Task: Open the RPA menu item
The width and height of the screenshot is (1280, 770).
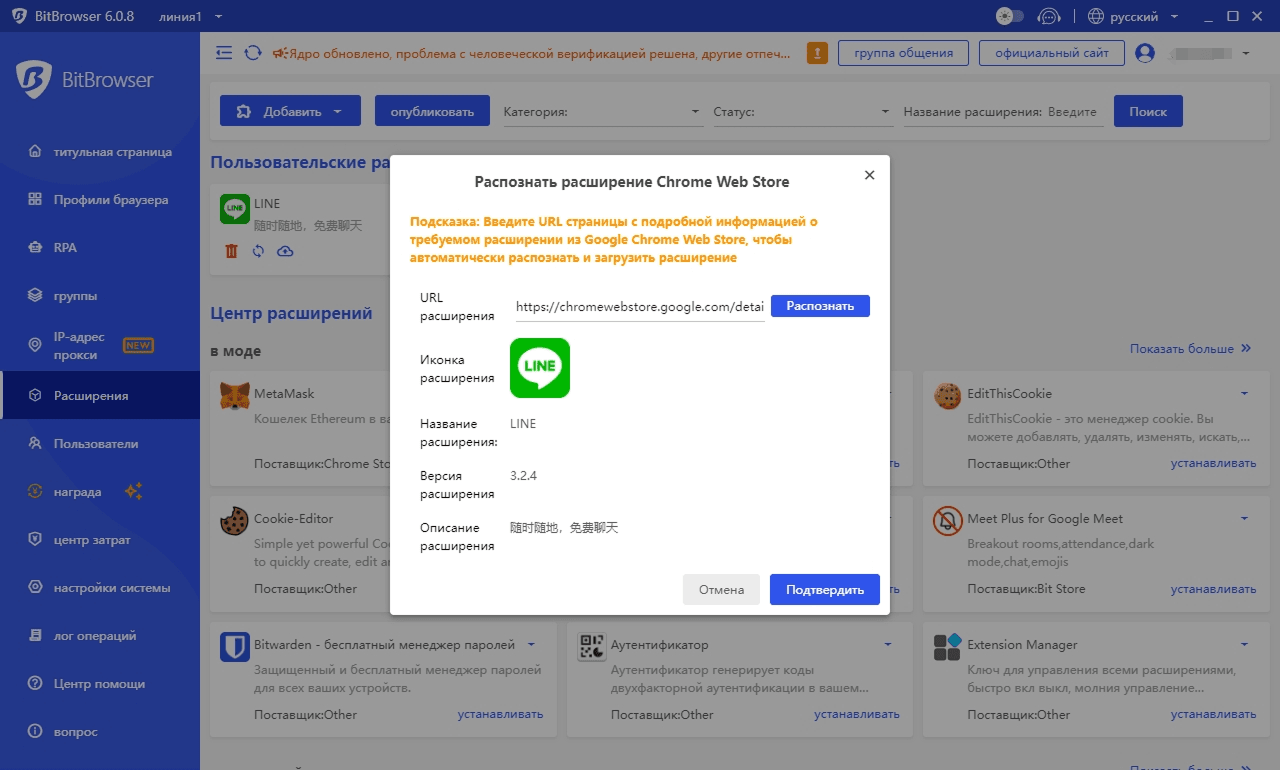Action: coord(100,248)
